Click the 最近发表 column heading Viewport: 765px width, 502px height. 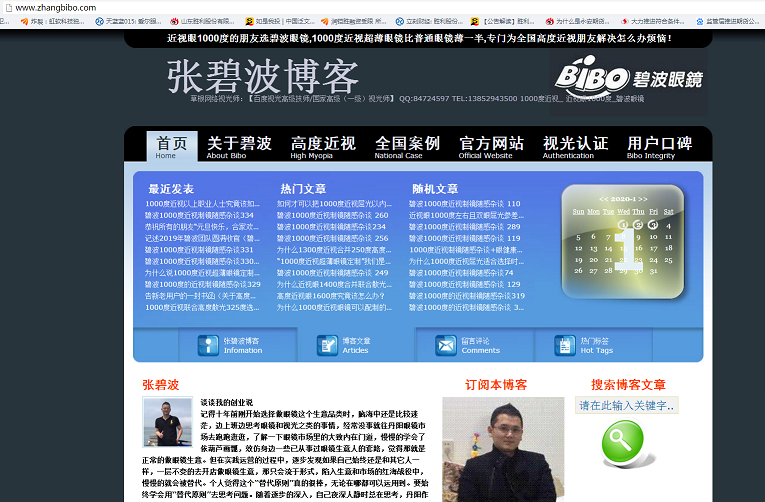click(x=171, y=189)
